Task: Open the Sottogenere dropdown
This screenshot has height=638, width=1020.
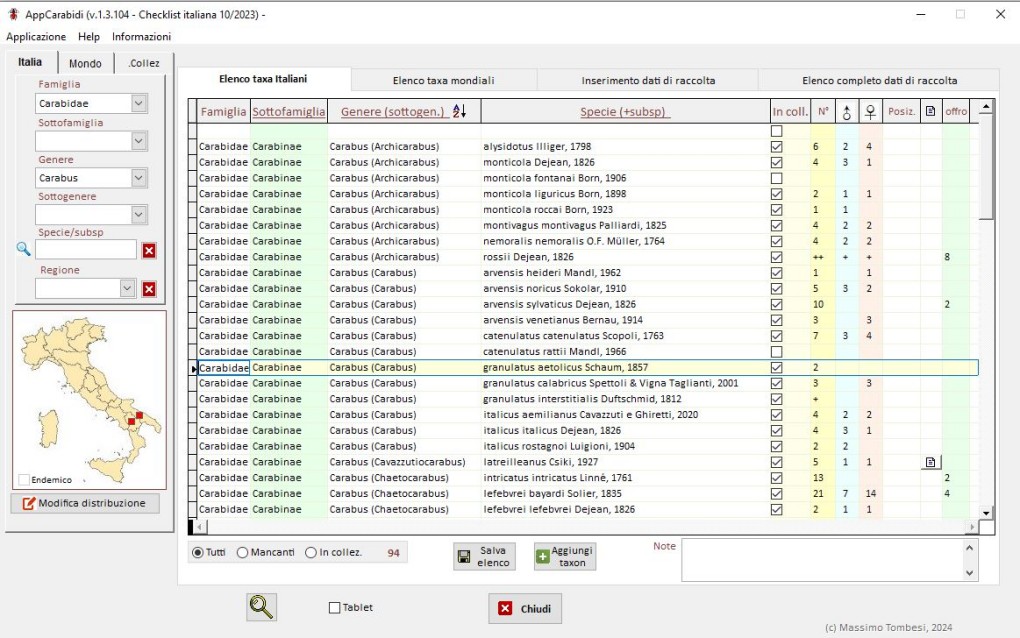Action: pos(139,215)
